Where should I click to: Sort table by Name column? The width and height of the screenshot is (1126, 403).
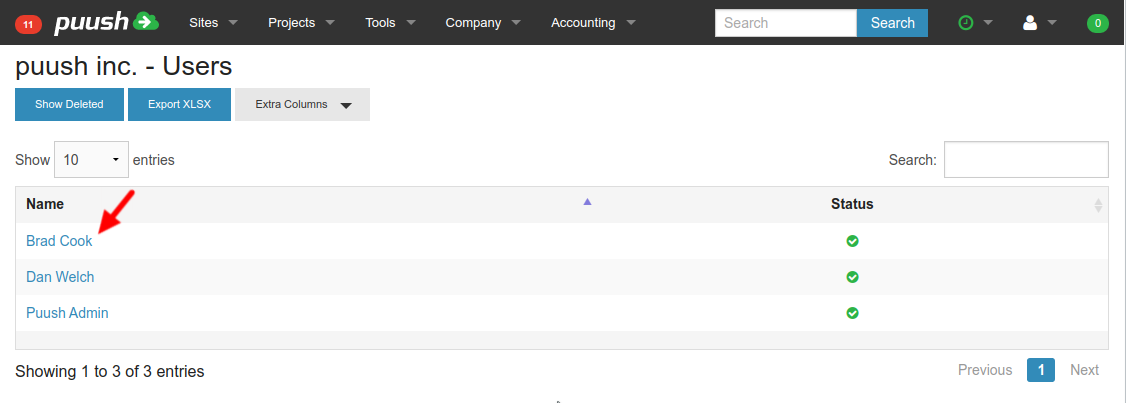45,204
